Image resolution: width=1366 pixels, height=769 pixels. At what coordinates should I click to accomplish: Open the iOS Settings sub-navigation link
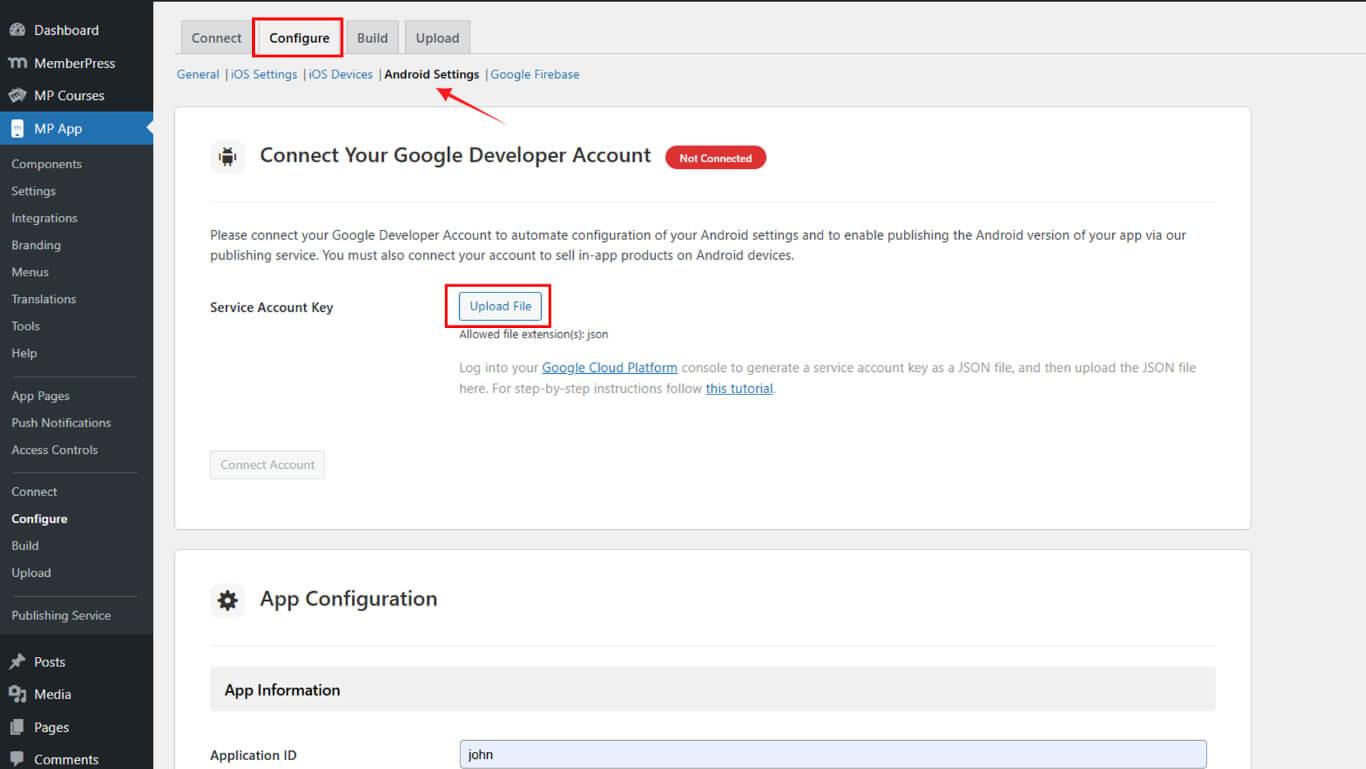click(264, 74)
